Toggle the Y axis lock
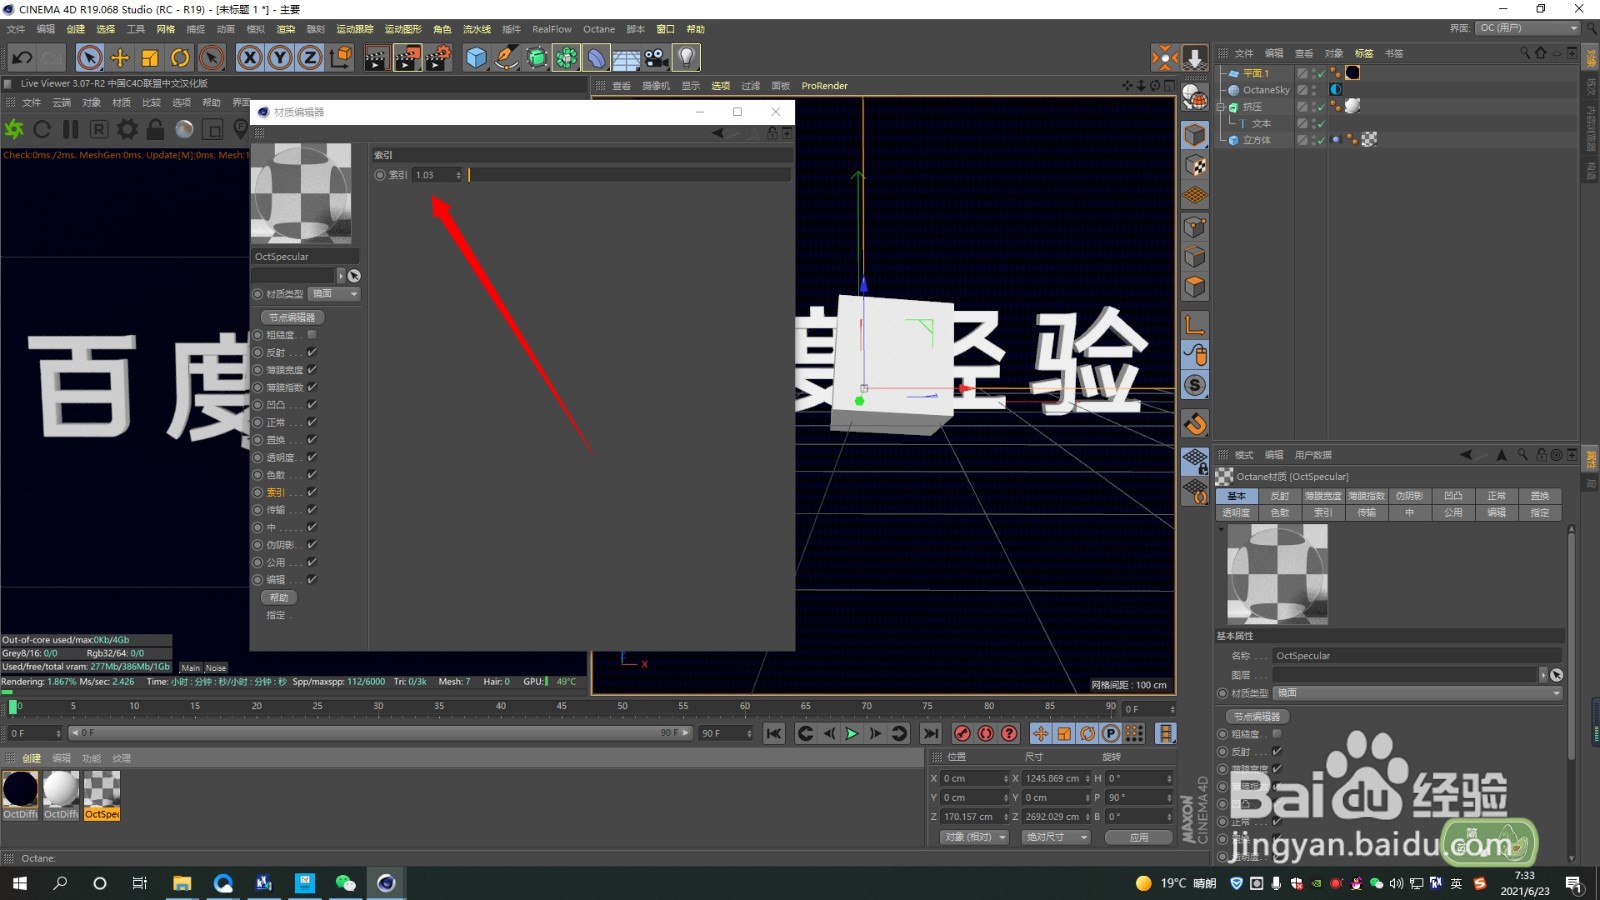The width and height of the screenshot is (1600, 900). [x=280, y=58]
